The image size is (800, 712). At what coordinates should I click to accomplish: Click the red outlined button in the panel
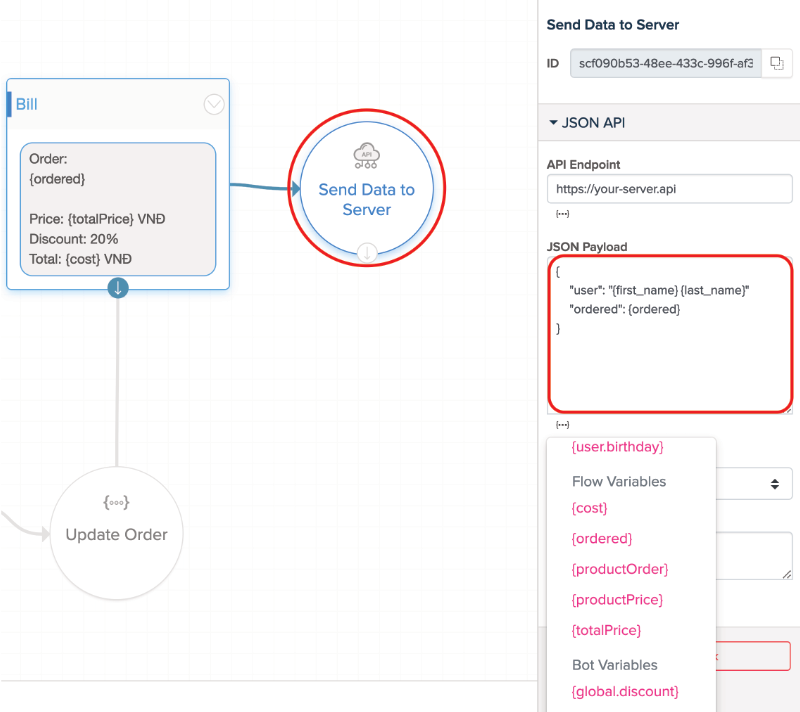pyautogui.click(x=756, y=656)
